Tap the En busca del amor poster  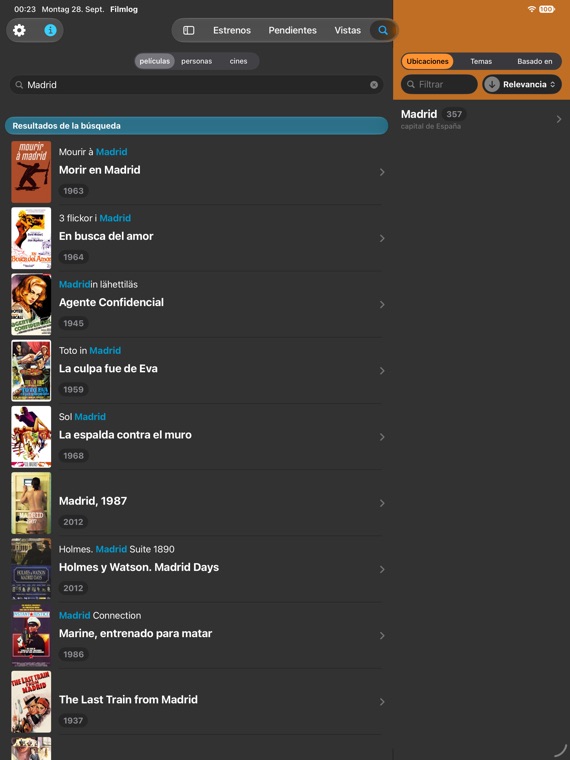[x=31, y=238]
